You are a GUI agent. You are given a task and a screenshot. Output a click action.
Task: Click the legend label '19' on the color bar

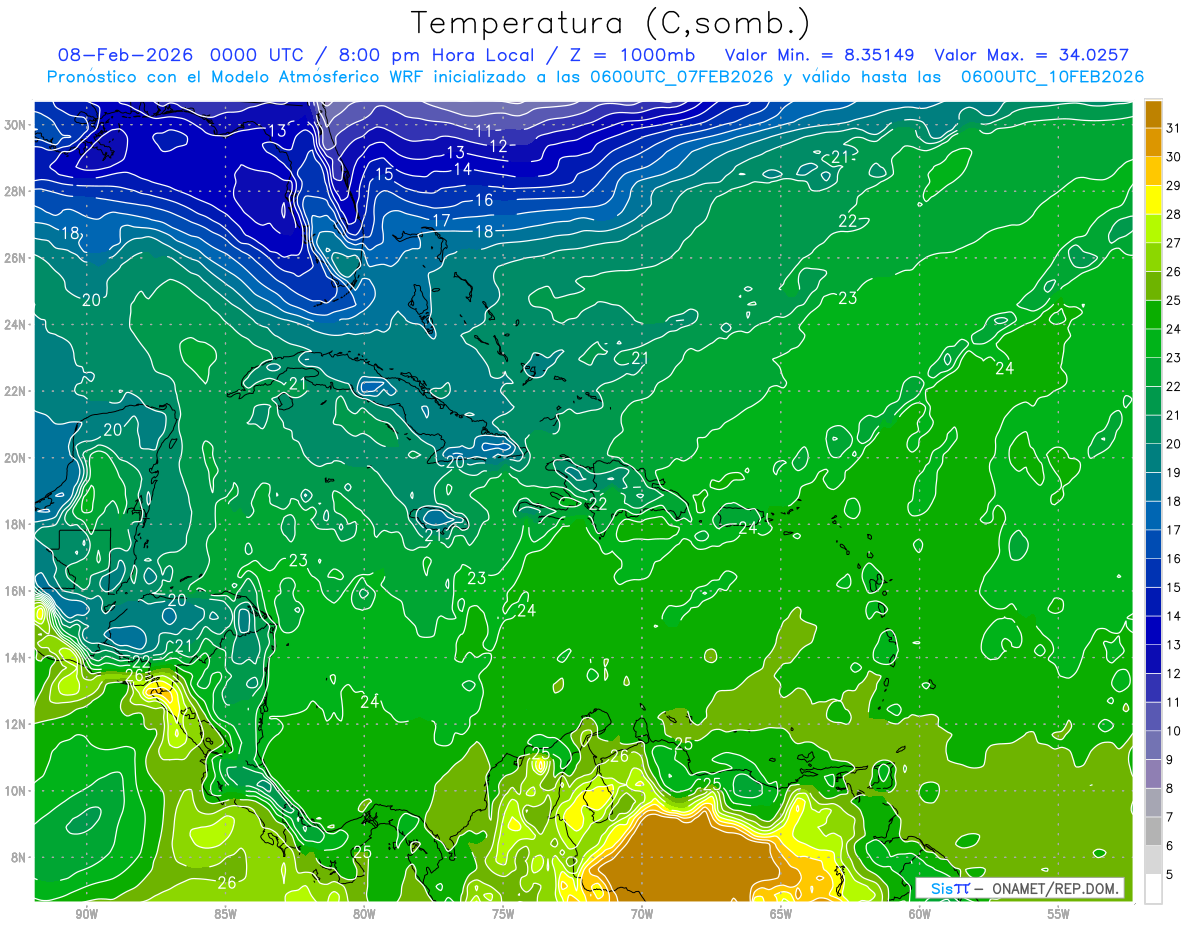[1173, 472]
